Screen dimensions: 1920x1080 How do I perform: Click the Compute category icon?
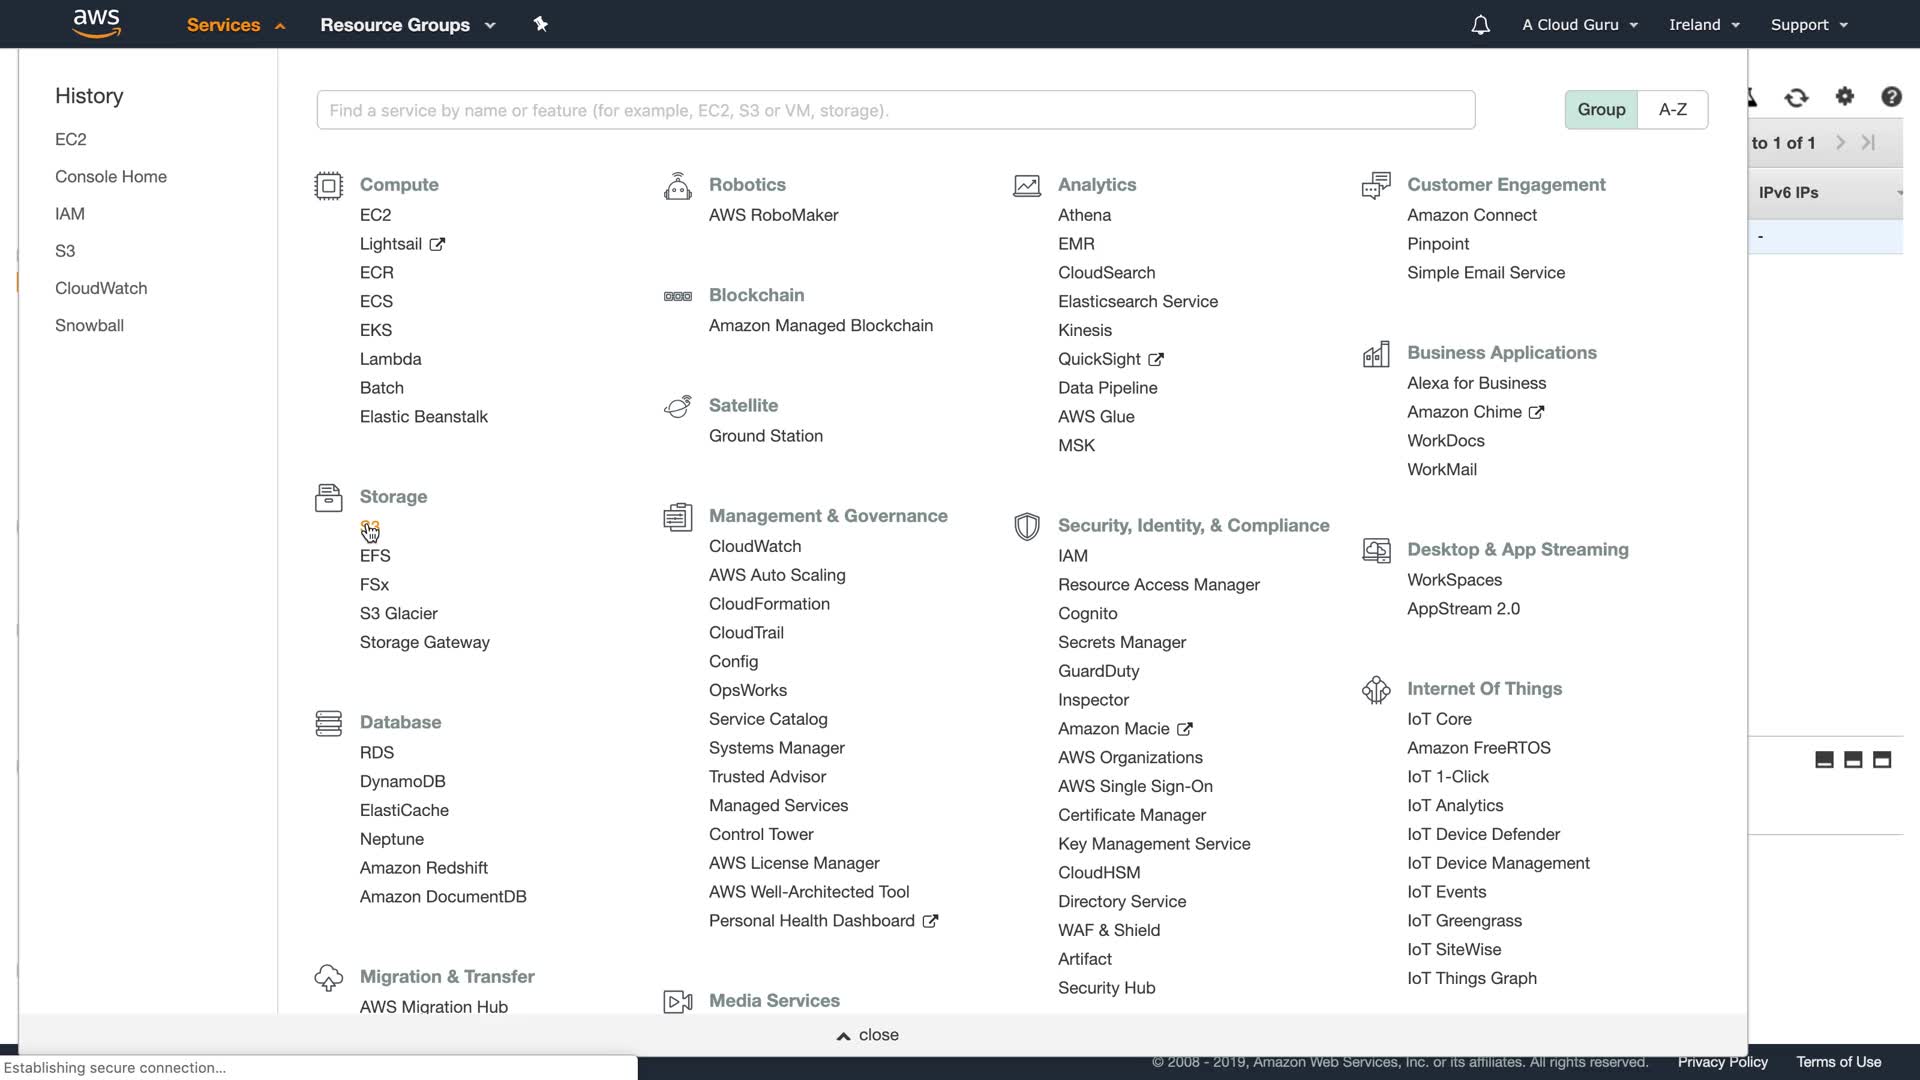(x=328, y=186)
